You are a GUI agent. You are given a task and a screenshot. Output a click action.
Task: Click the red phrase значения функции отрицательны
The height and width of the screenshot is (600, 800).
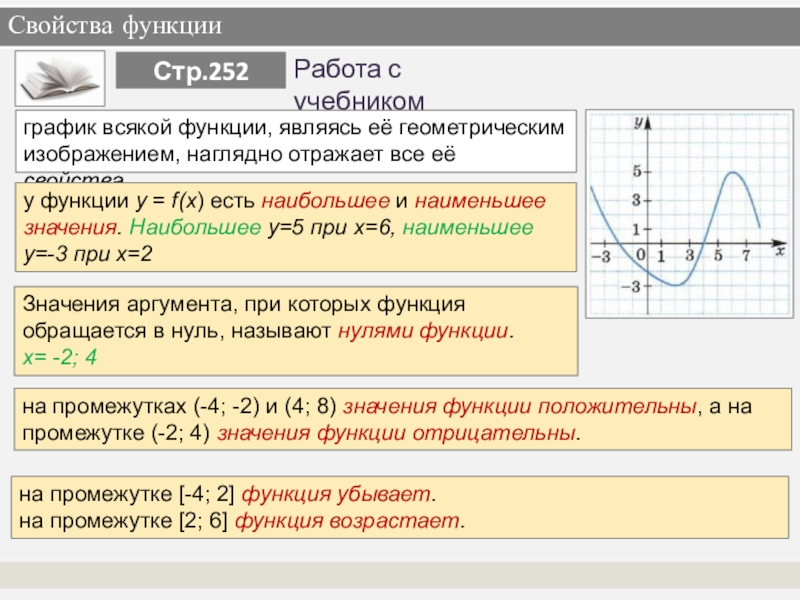(397, 435)
